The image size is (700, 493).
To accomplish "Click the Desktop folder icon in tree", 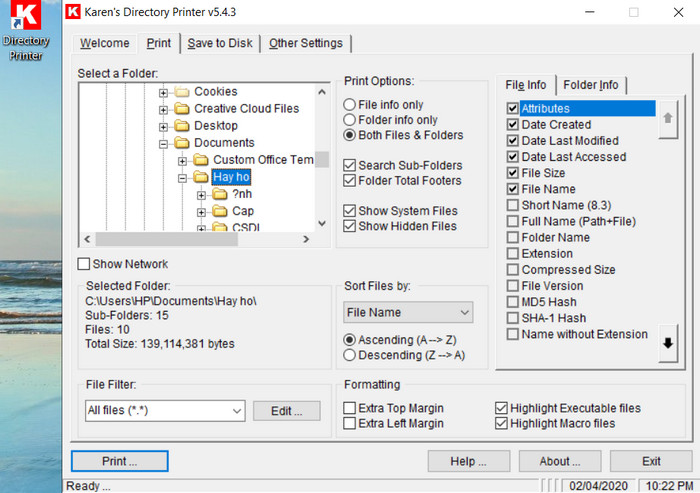I will coord(182,126).
